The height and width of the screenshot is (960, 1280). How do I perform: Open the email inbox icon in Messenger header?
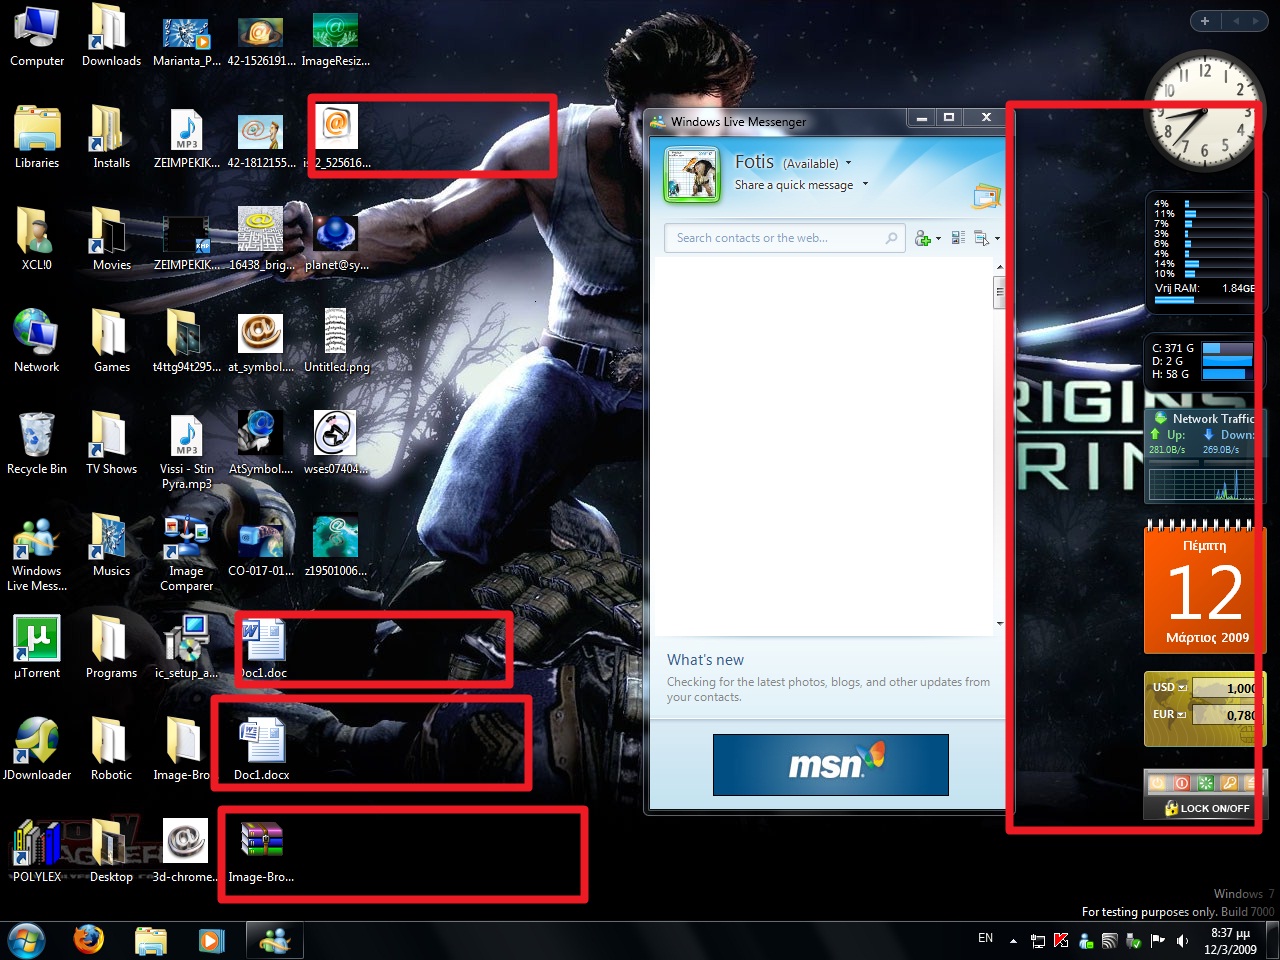pyautogui.click(x=986, y=196)
